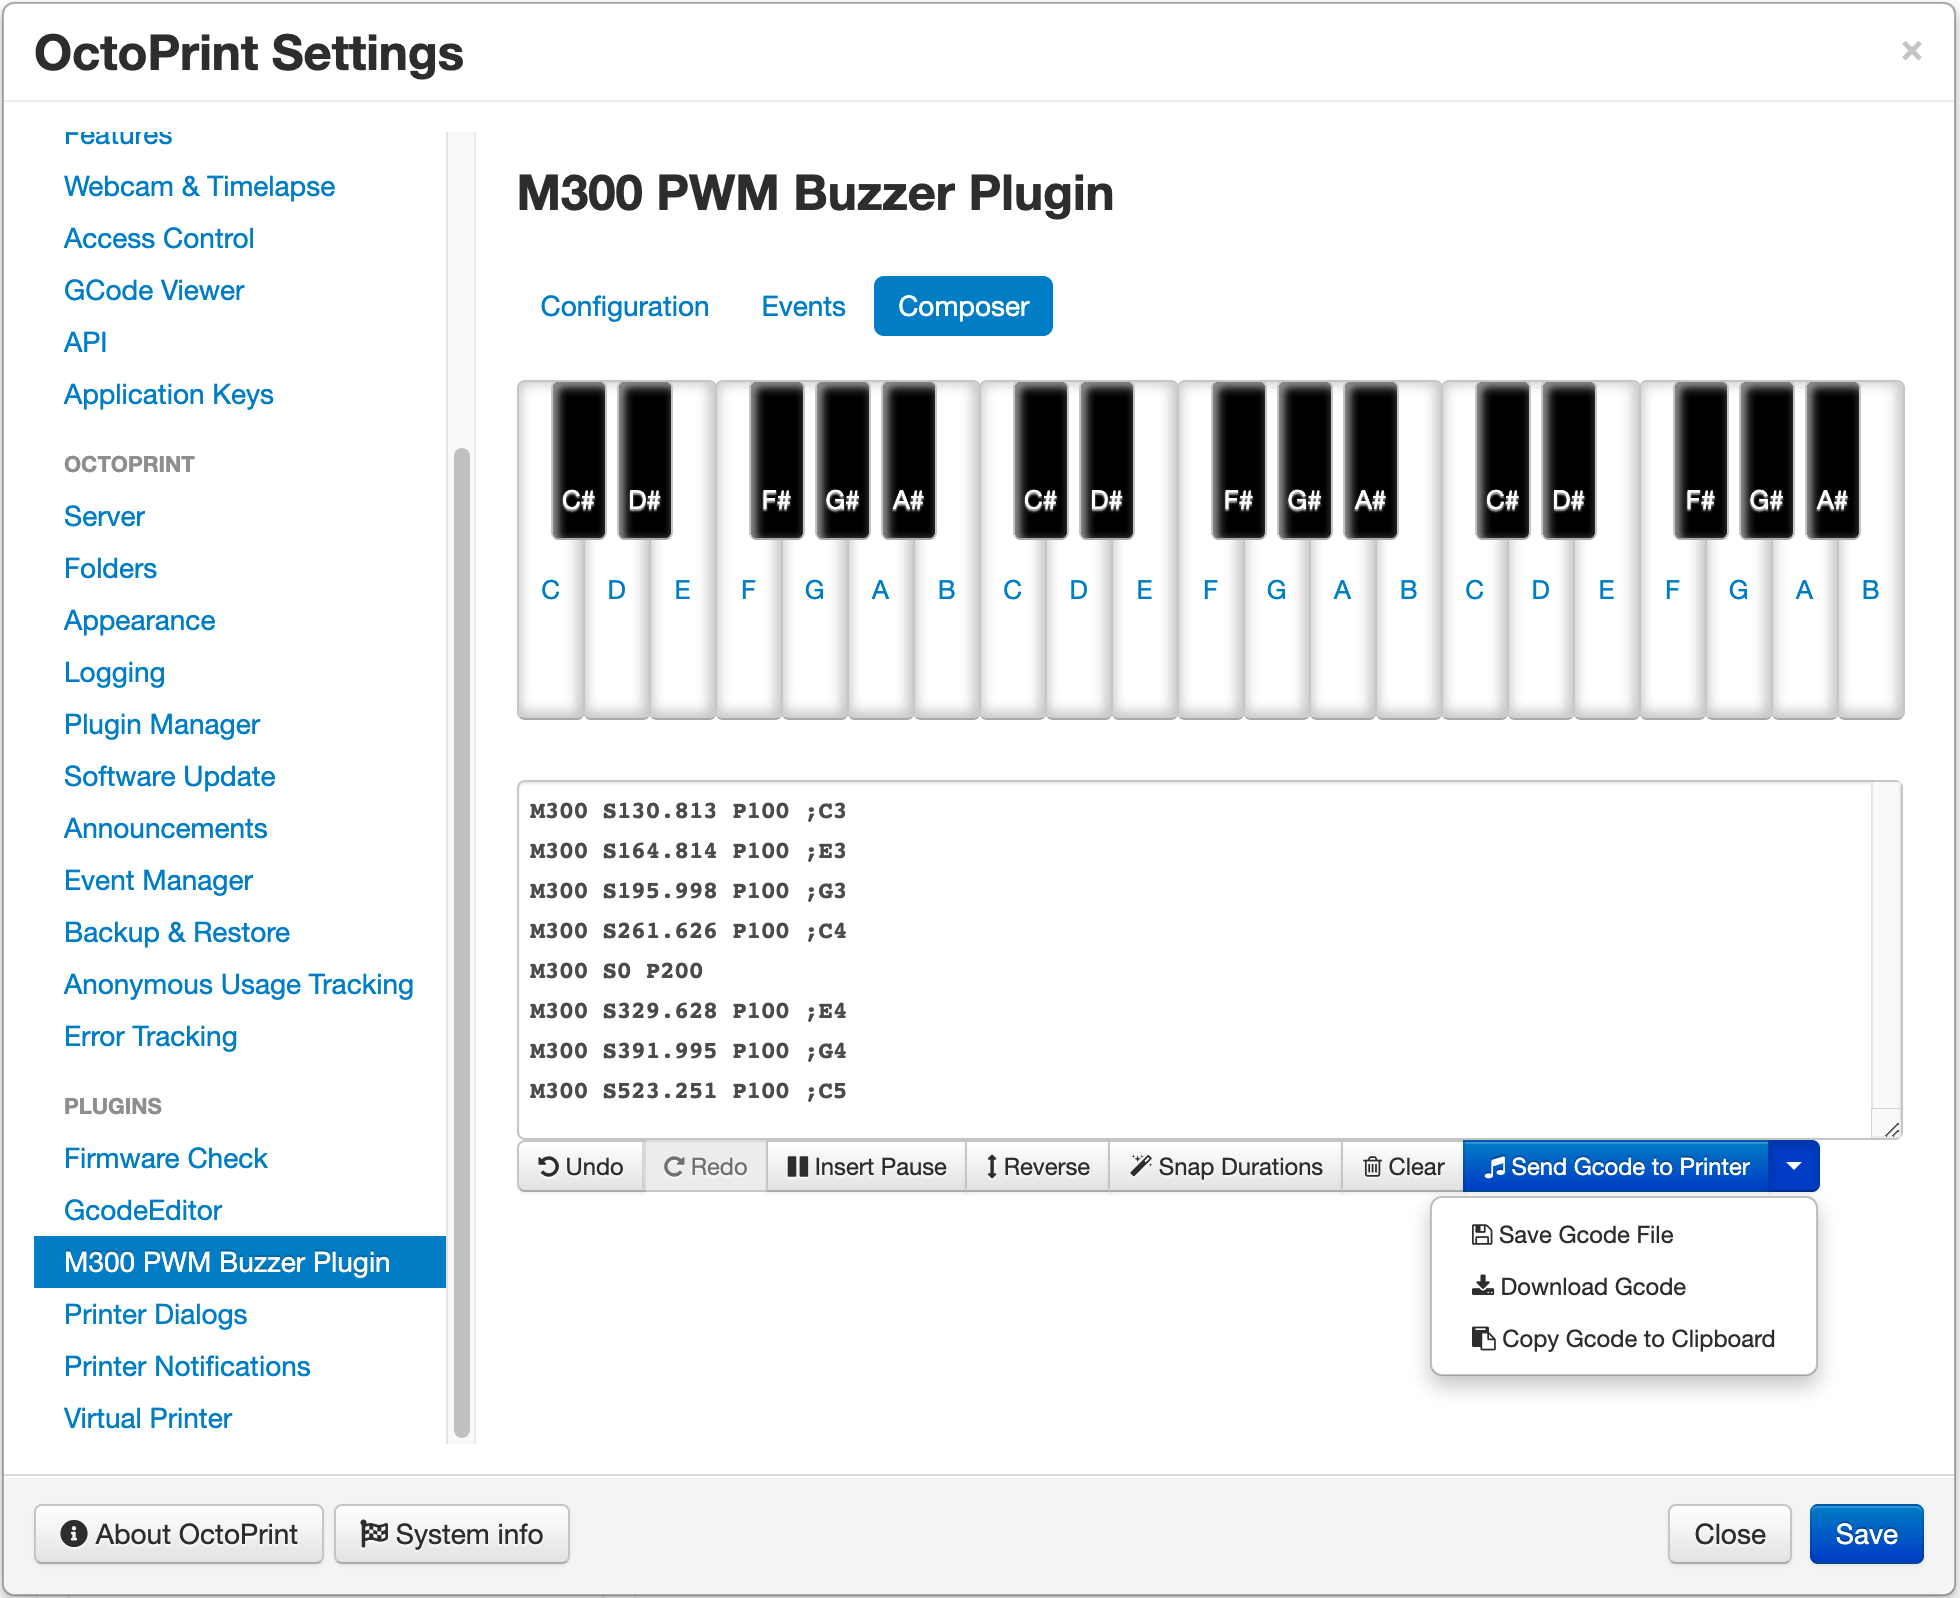Open System info
The image size is (1960, 1598).
452,1534
